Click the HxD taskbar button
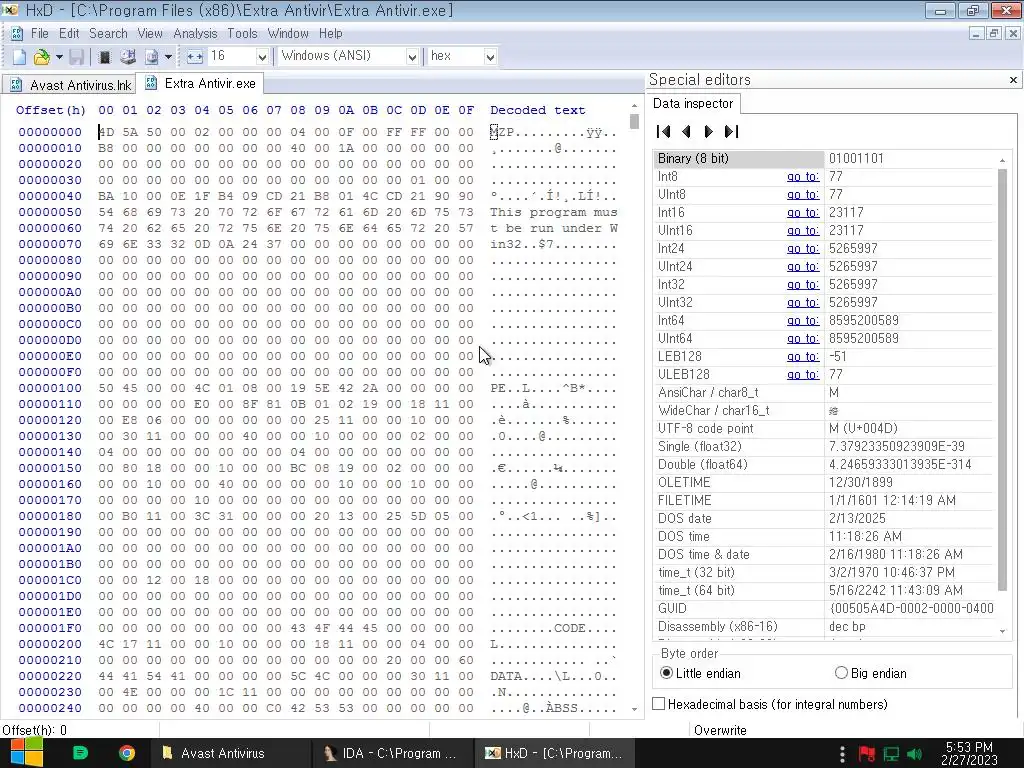Viewport: 1024px width, 768px height. pyautogui.click(x=552, y=753)
